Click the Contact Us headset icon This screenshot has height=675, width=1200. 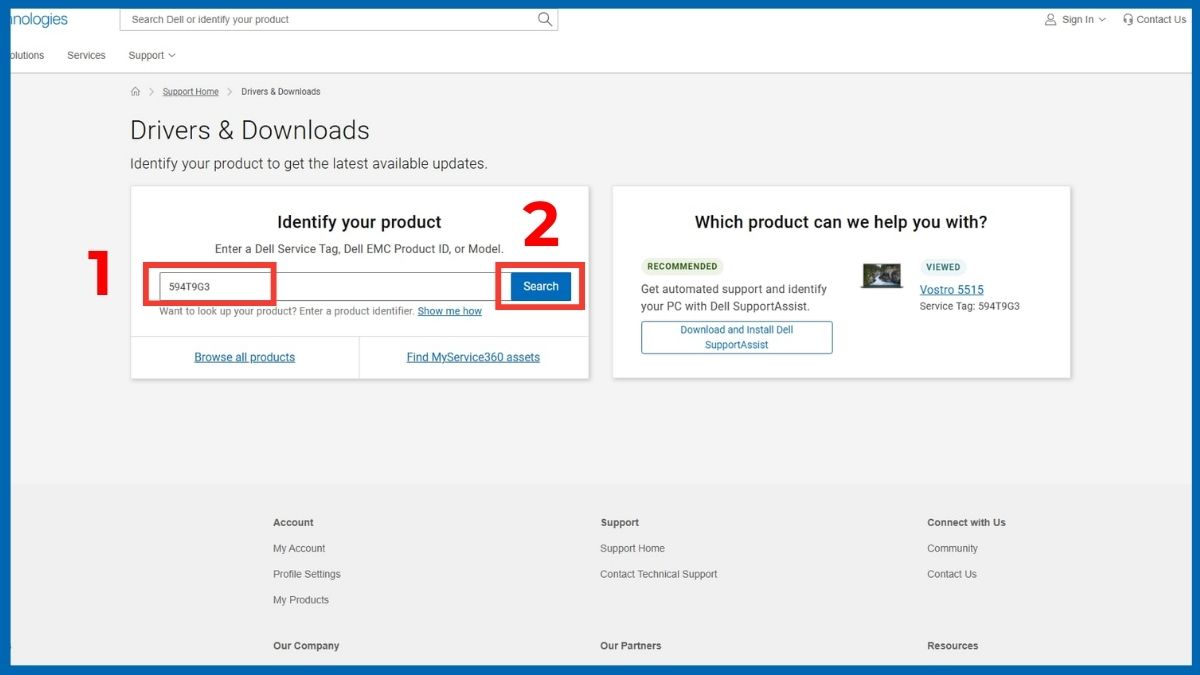(1128, 20)
